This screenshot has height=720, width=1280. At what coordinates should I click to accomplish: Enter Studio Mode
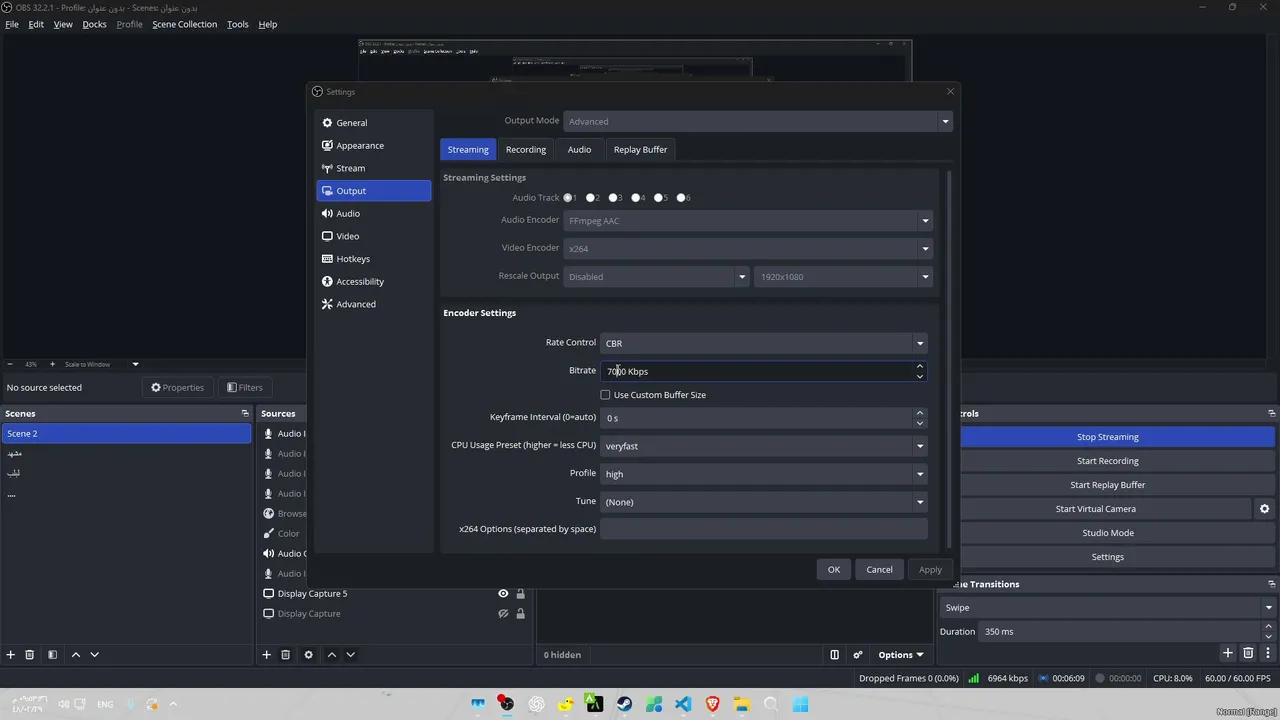pos(1107,533)
